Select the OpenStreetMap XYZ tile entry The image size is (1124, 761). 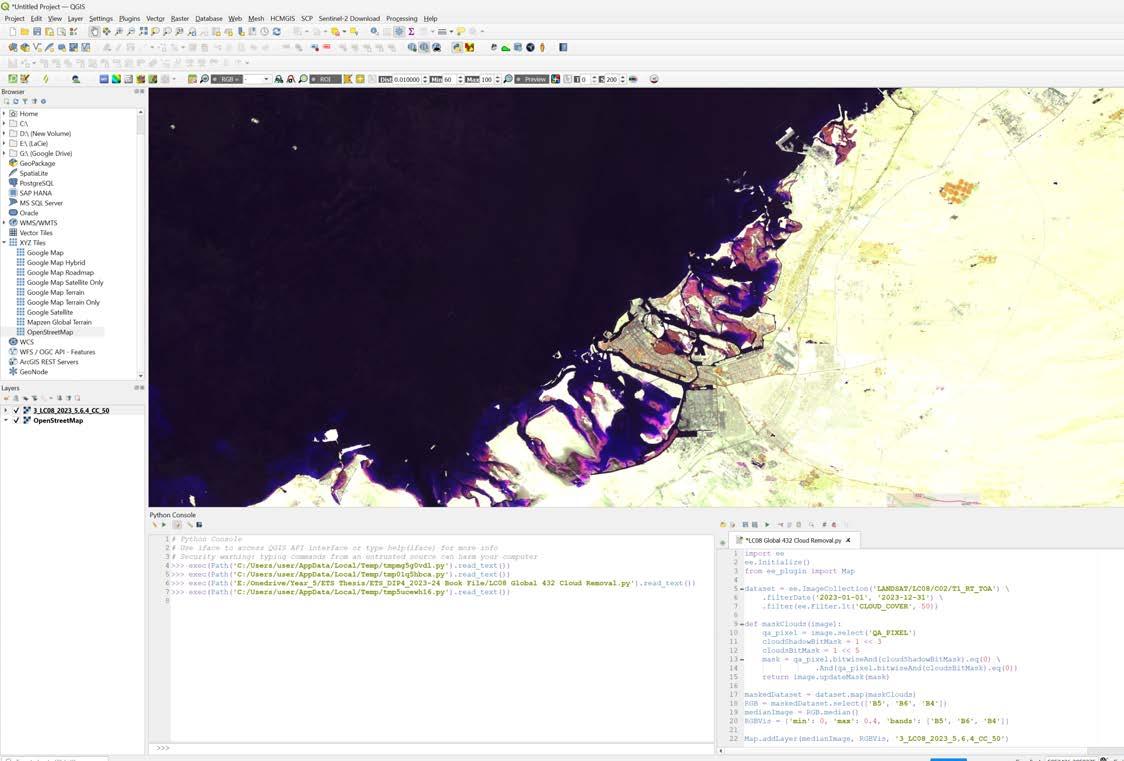coord(49,332)
